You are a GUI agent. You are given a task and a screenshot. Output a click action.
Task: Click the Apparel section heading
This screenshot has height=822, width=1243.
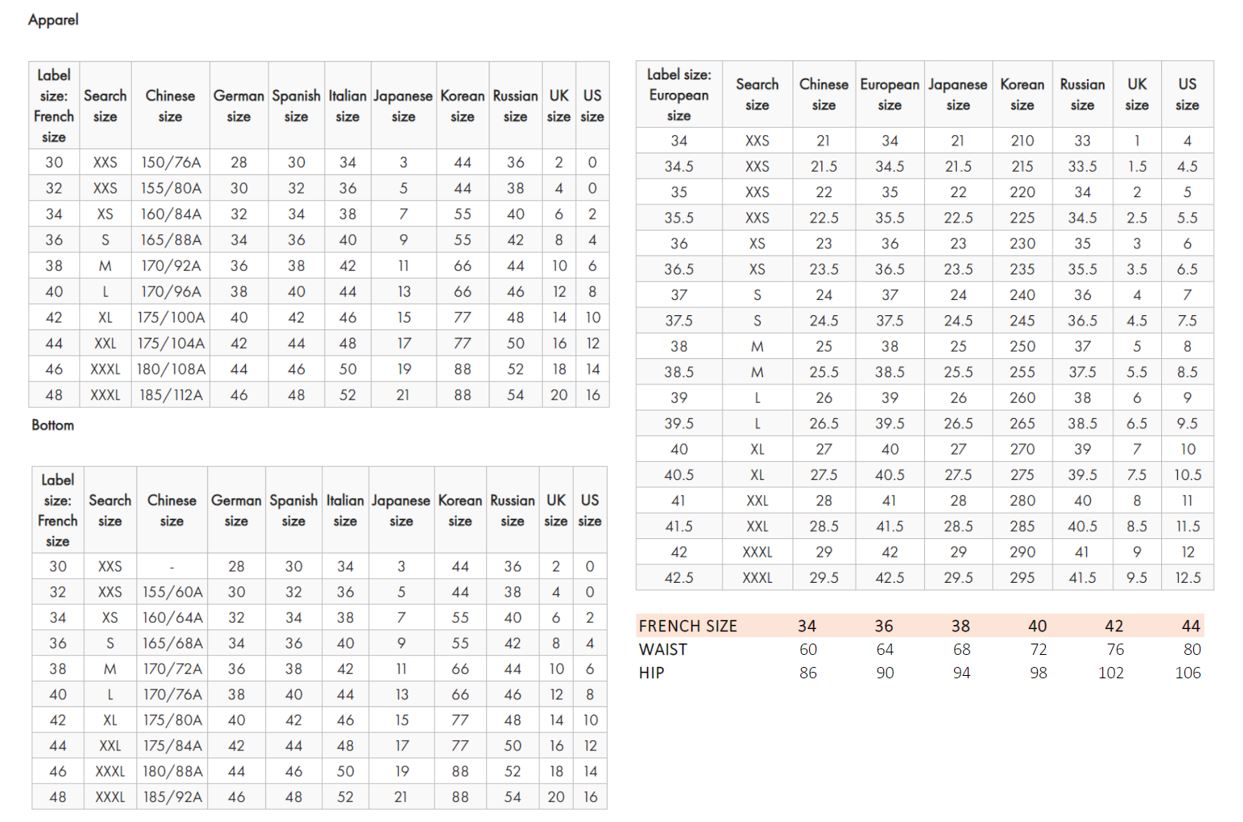coord(53,20)
